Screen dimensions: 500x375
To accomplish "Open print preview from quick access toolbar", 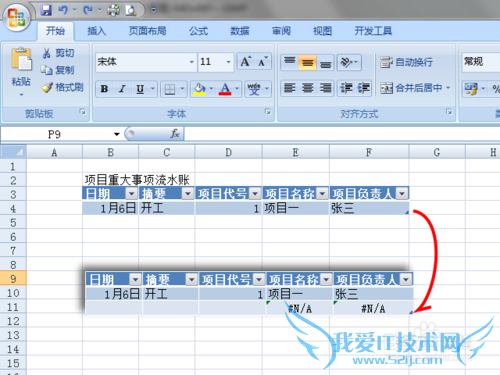I will tap(131, 10).
